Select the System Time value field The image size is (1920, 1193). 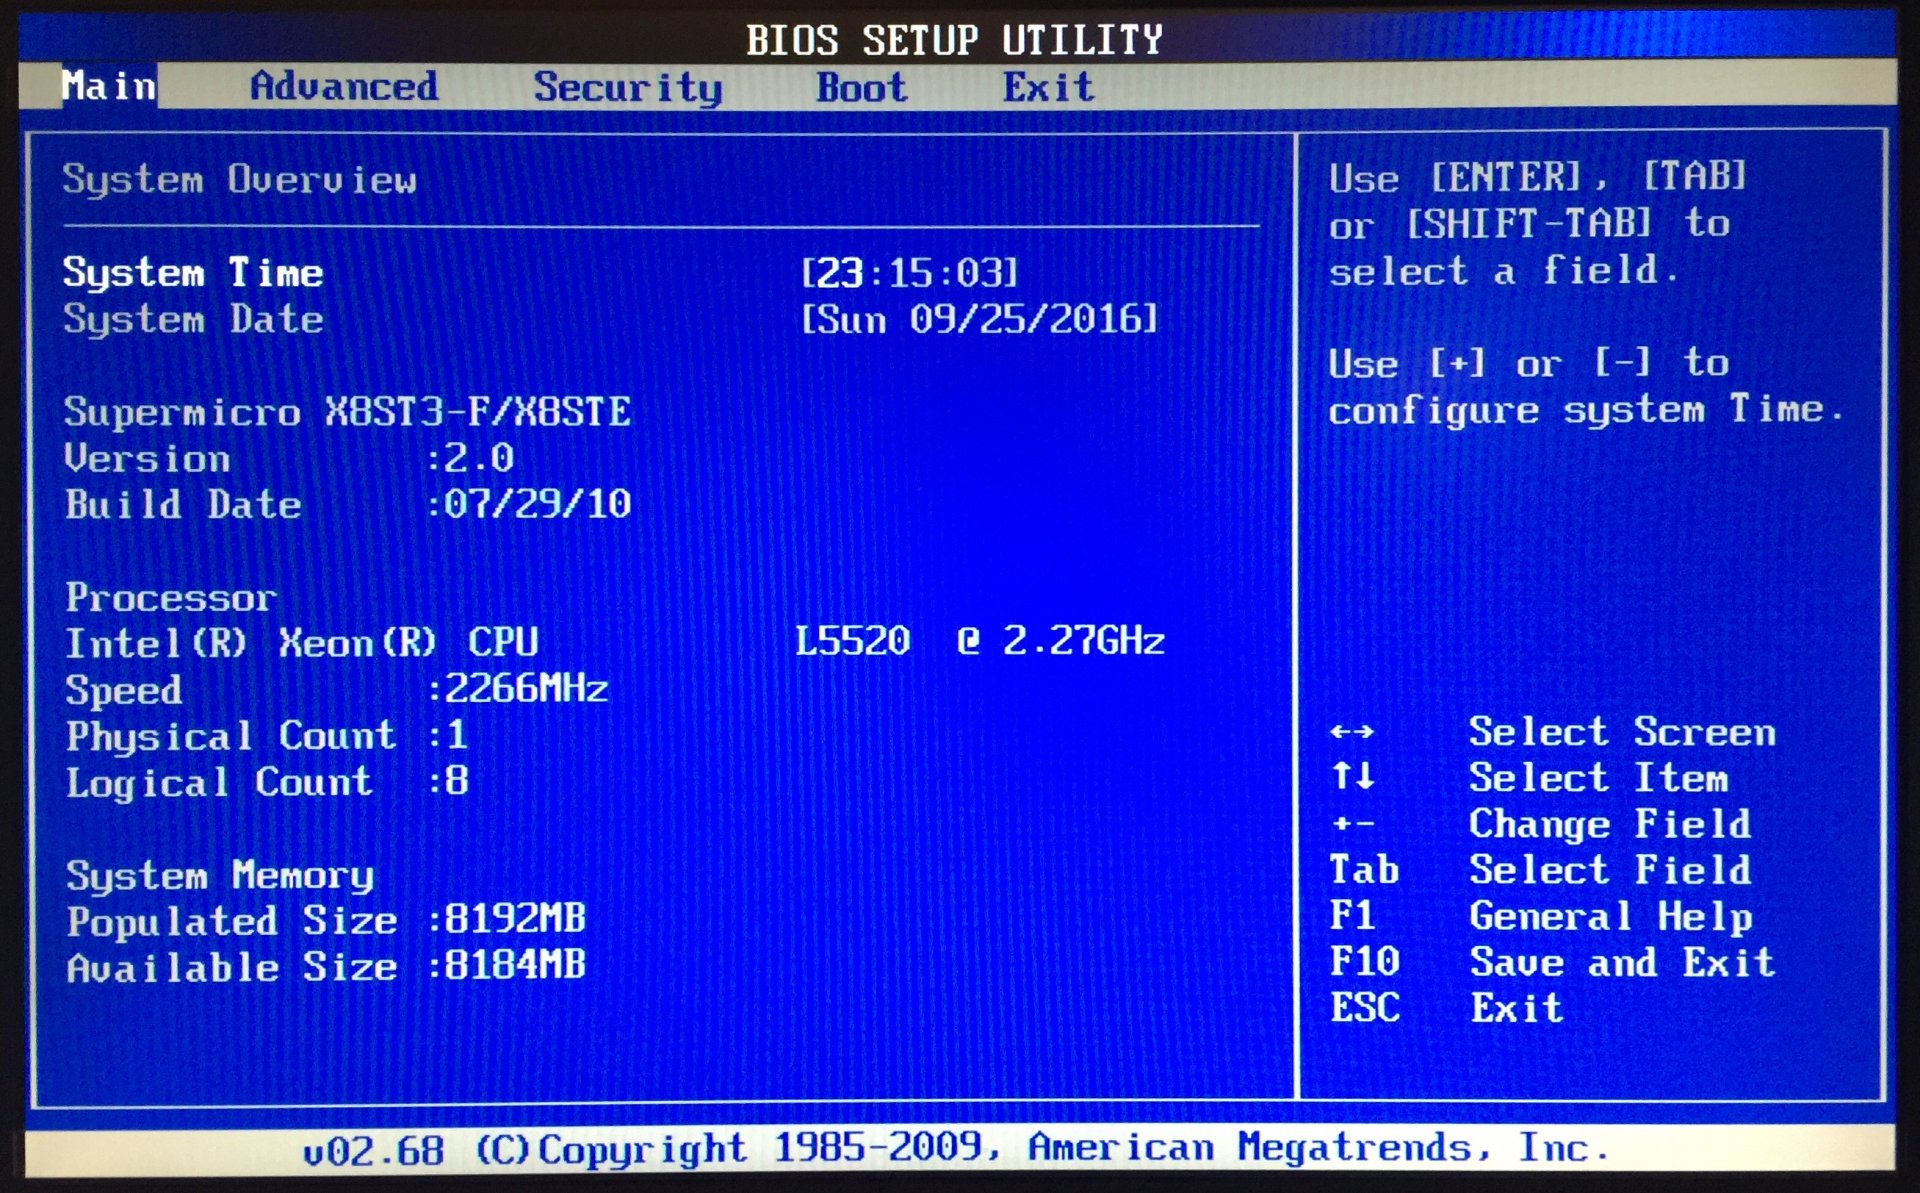909,273
